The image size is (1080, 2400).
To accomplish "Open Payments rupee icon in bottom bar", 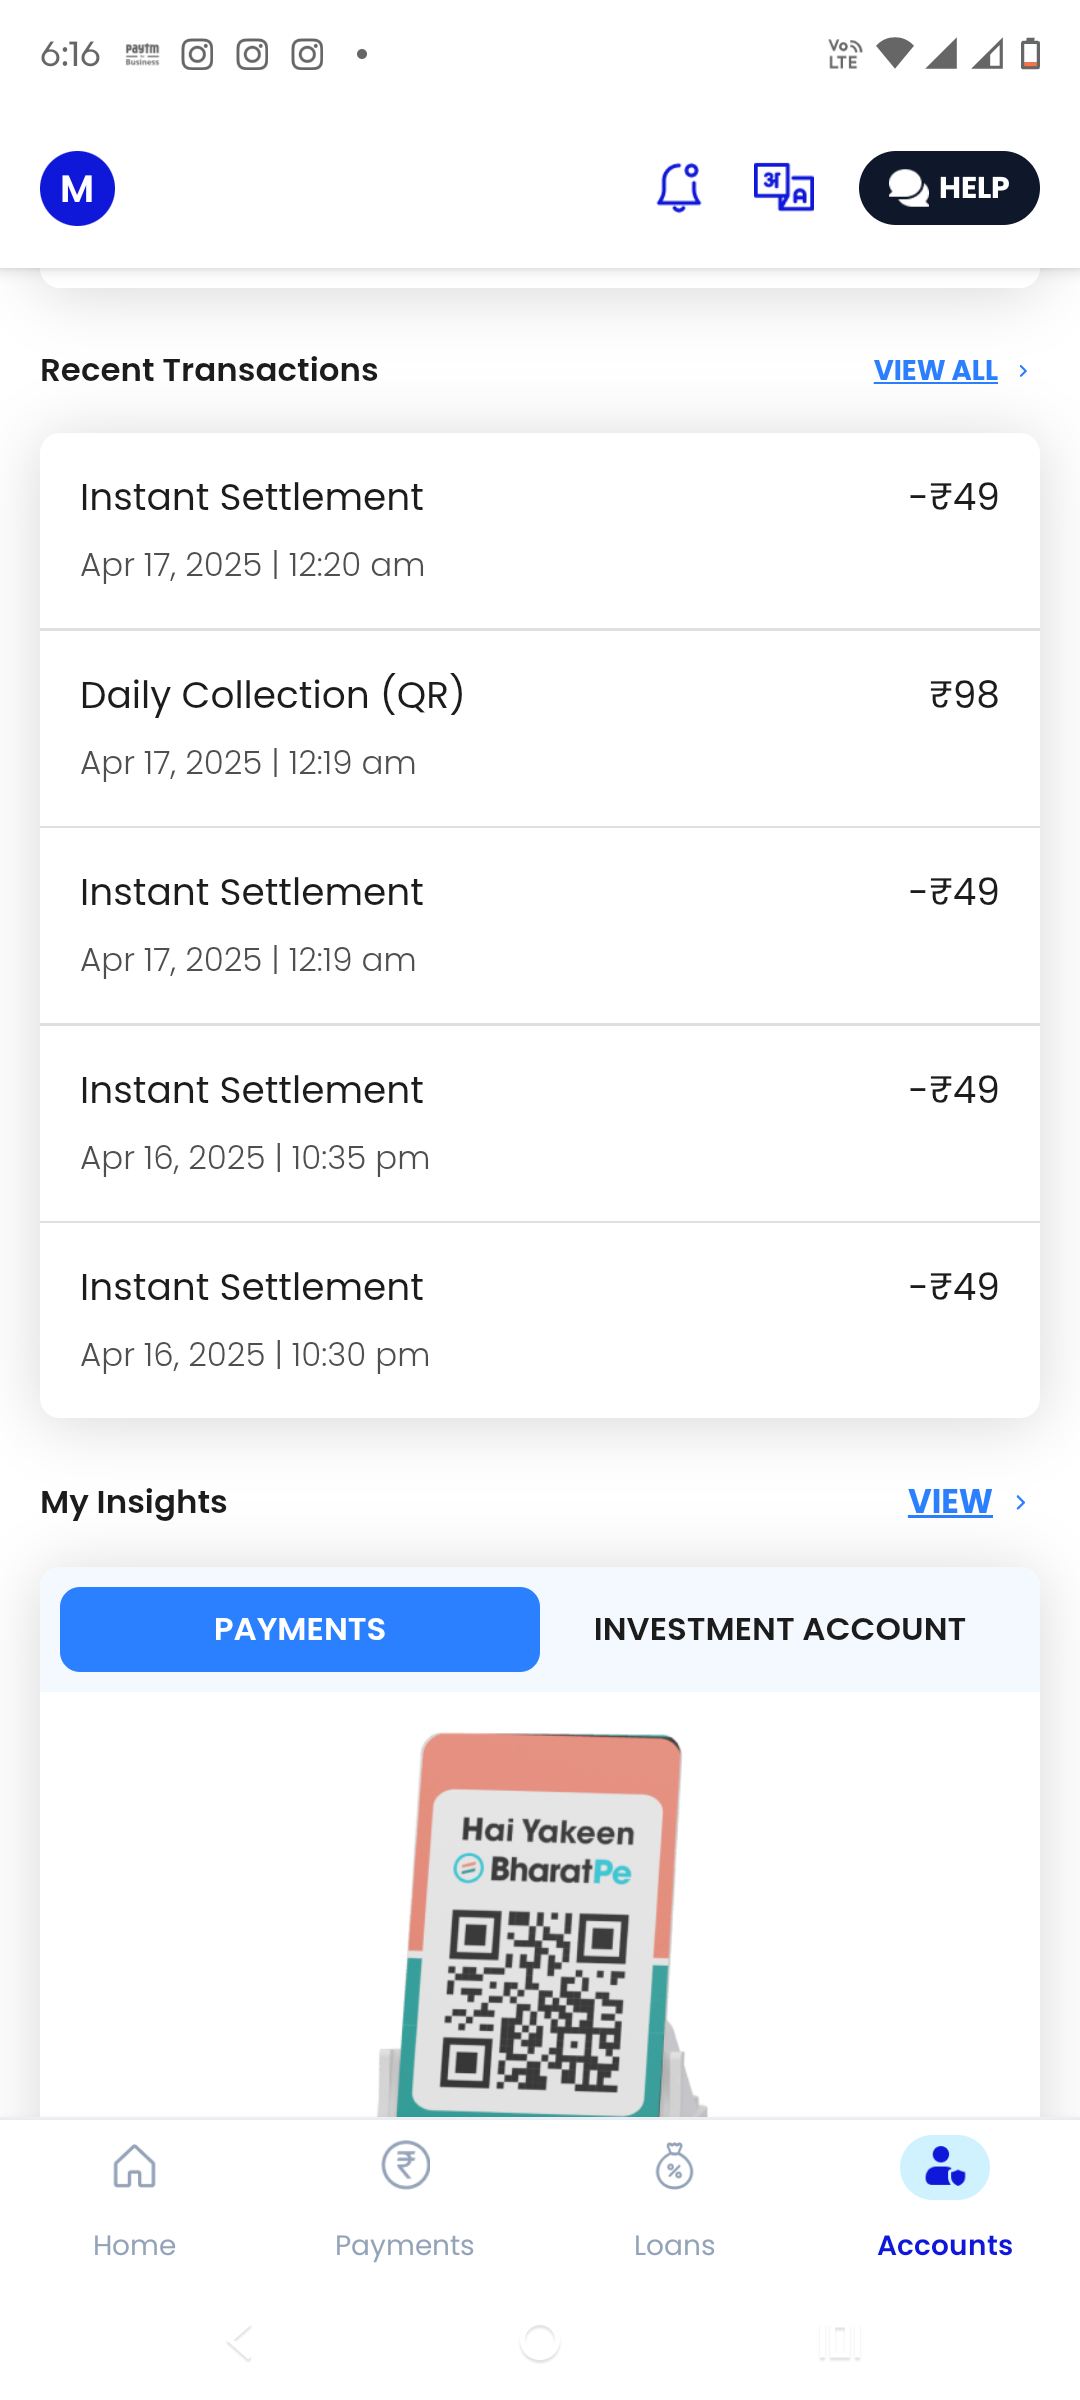I will [405, 2168].
